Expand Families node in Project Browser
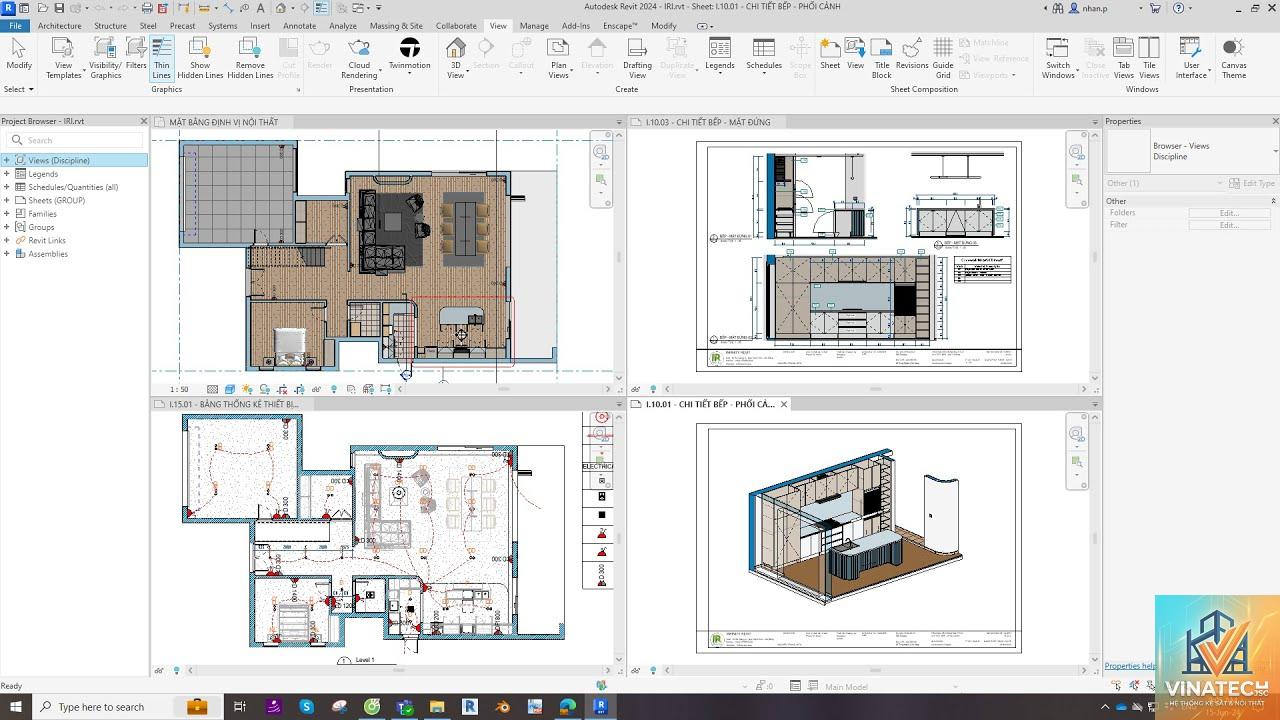This screenshot has height=720, width=1280. pos(7,214)
